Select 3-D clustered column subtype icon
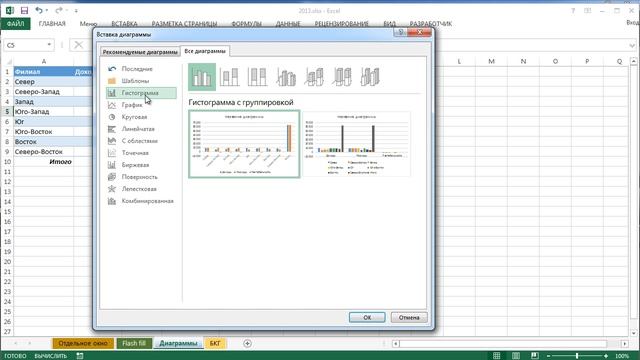The image size is (640, 360). (x=286, y=77)
